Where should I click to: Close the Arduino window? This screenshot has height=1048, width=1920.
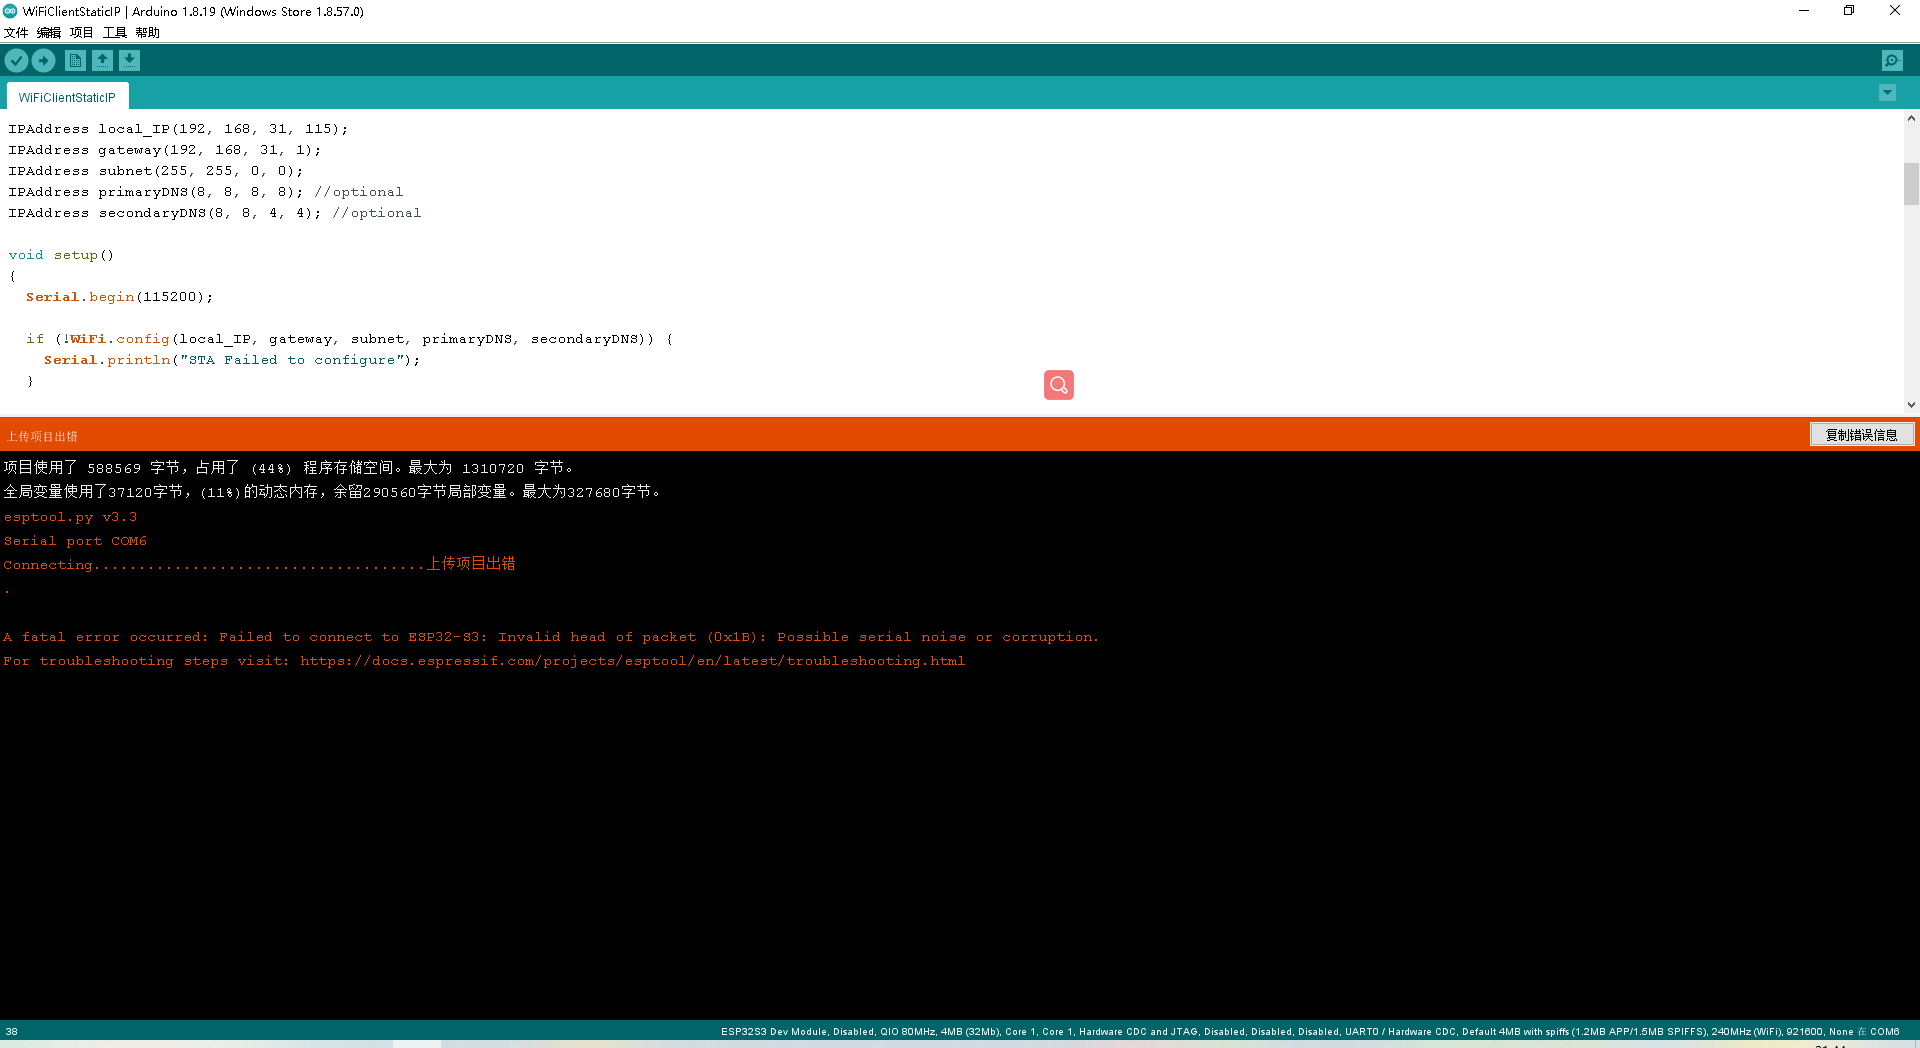pyautogui.click(x=1895, y=11)
